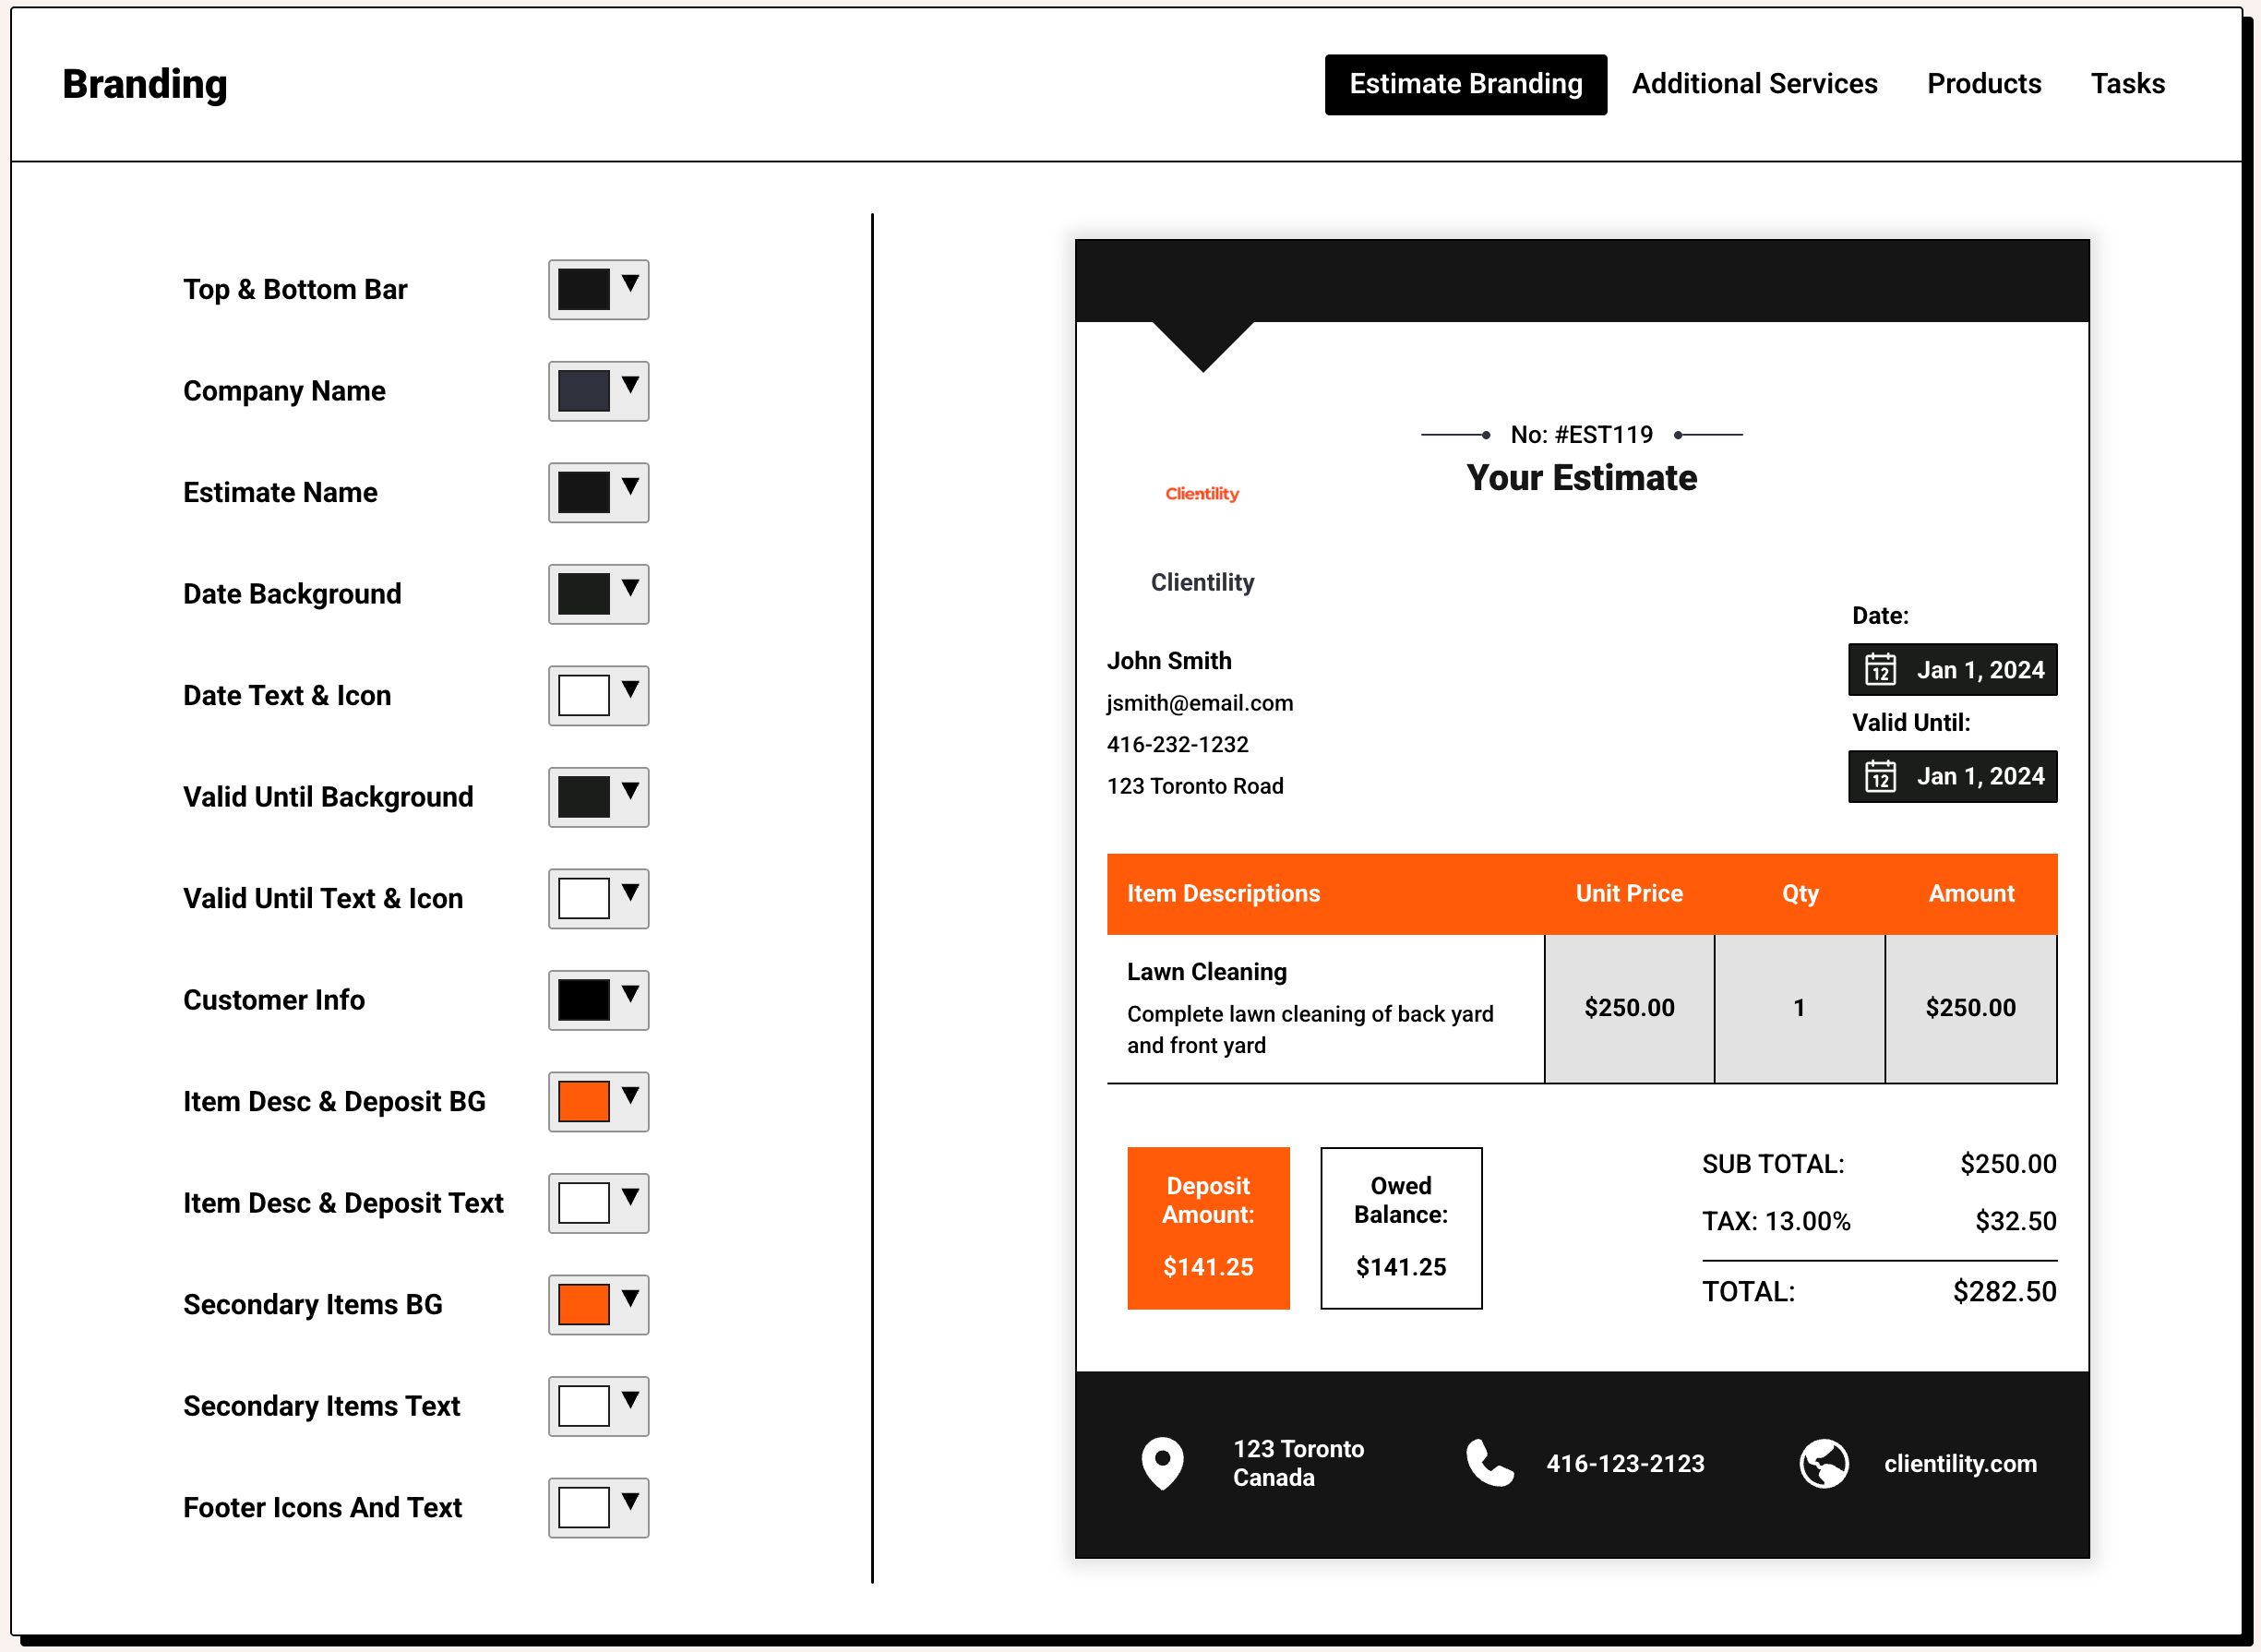
Task: Click white Date Text & Icon swatch
Action: tap(584, 696)
